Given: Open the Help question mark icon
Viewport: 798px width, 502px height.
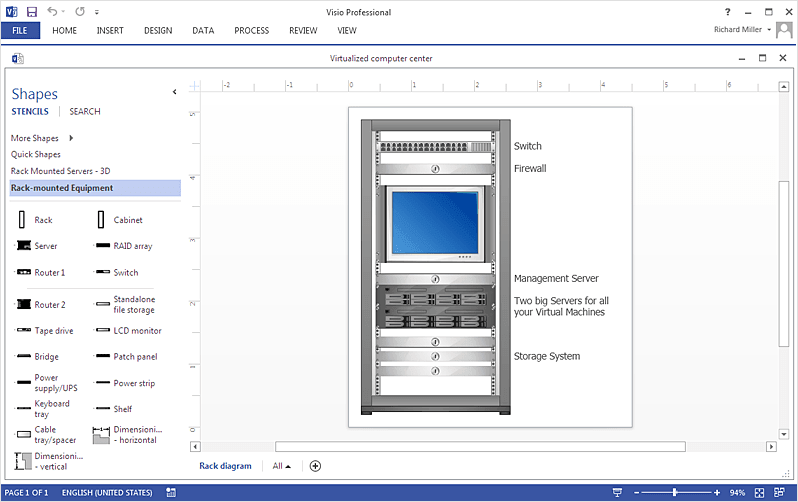Looking at the screenshot, I should coord(728,12).
